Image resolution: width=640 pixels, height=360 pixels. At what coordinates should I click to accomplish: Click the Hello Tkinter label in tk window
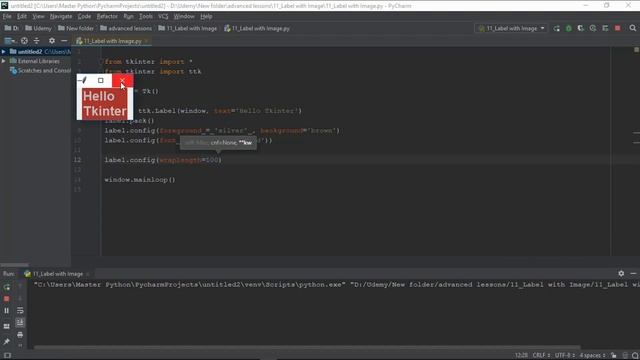[x=104, y=104]
